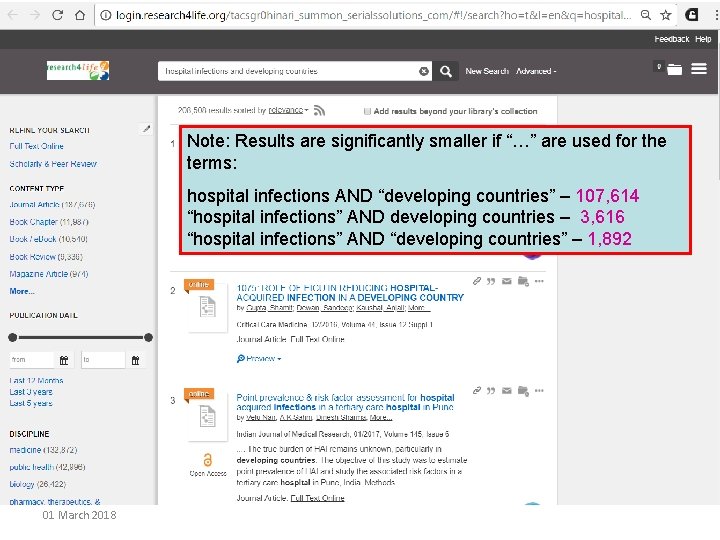The image size is (720, 540).
Task: Open the browser extension icon next to the star
Action: [x=692, y=15]
